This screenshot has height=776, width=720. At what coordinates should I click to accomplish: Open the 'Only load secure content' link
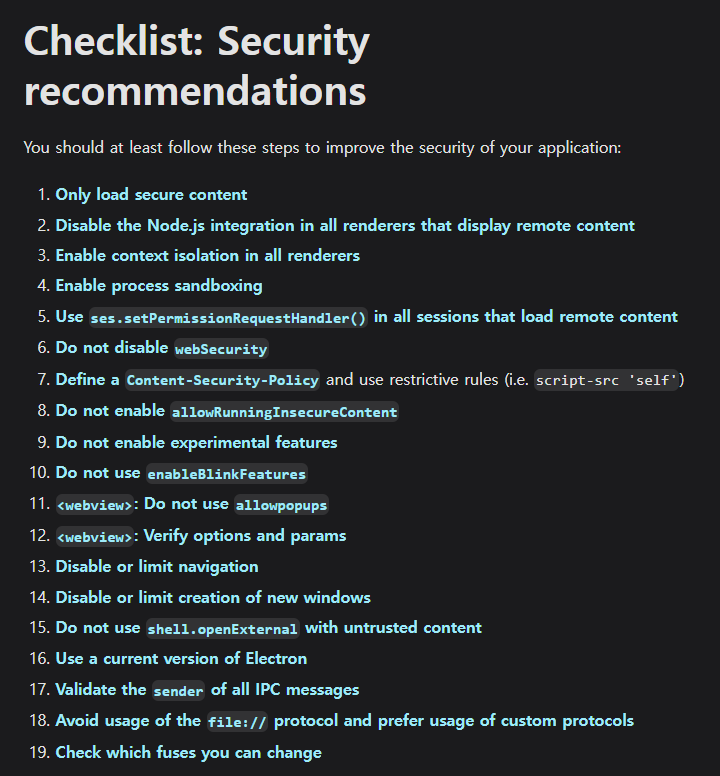pos(151,194)
